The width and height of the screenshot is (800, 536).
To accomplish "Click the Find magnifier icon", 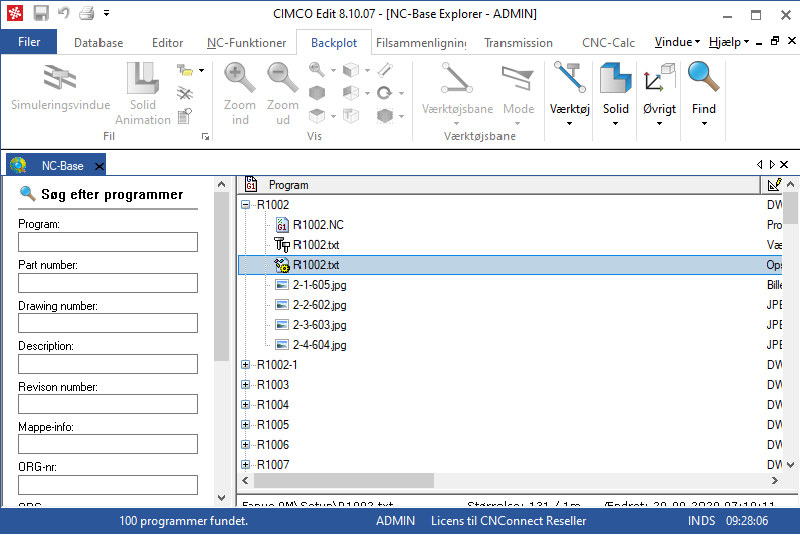I will pos(704,78).
